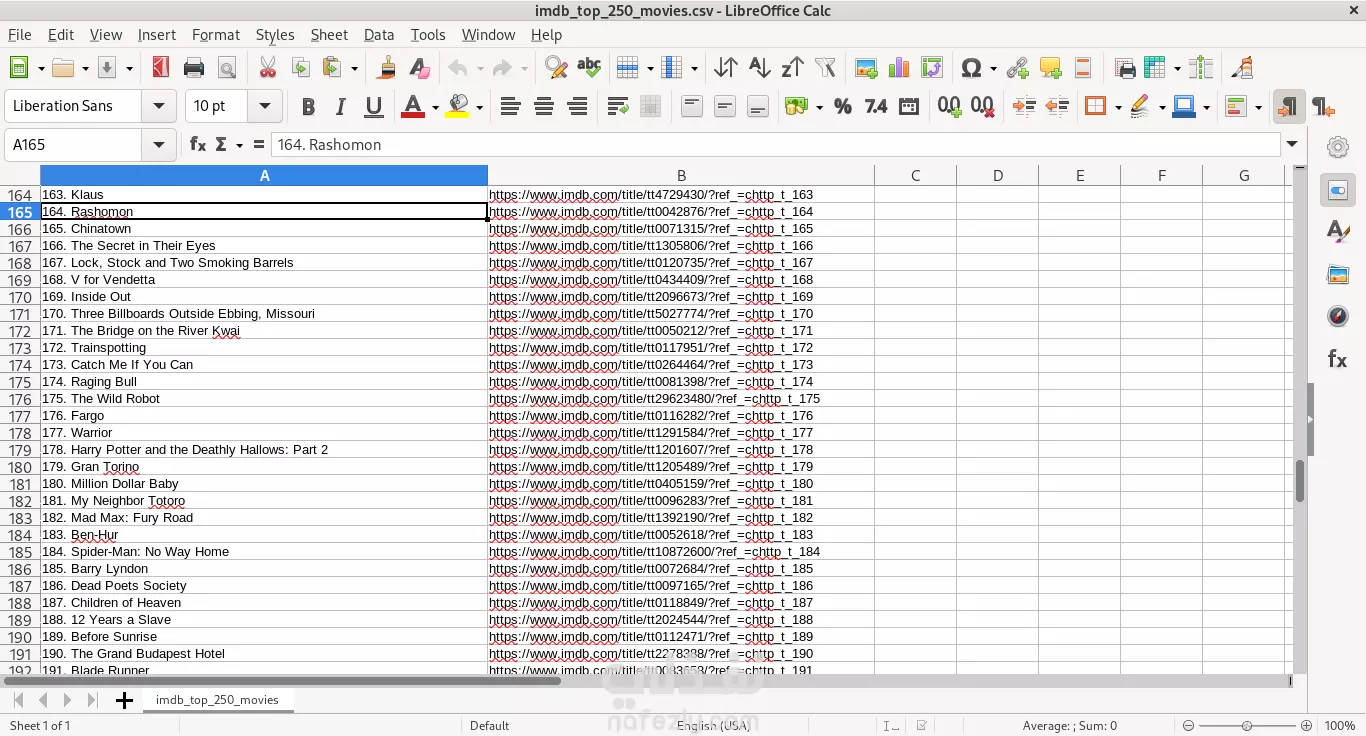1366x736 pixels.
Task: Click Background Color yellow highlight button
Action: pyautogui.click(x=458, y=106)
